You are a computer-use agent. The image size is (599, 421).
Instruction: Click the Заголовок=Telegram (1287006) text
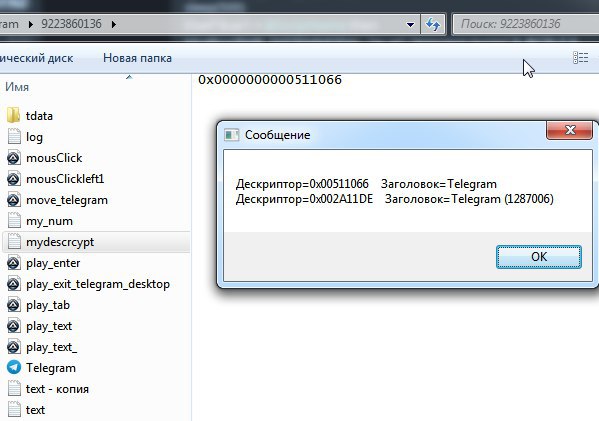point(469,199)
